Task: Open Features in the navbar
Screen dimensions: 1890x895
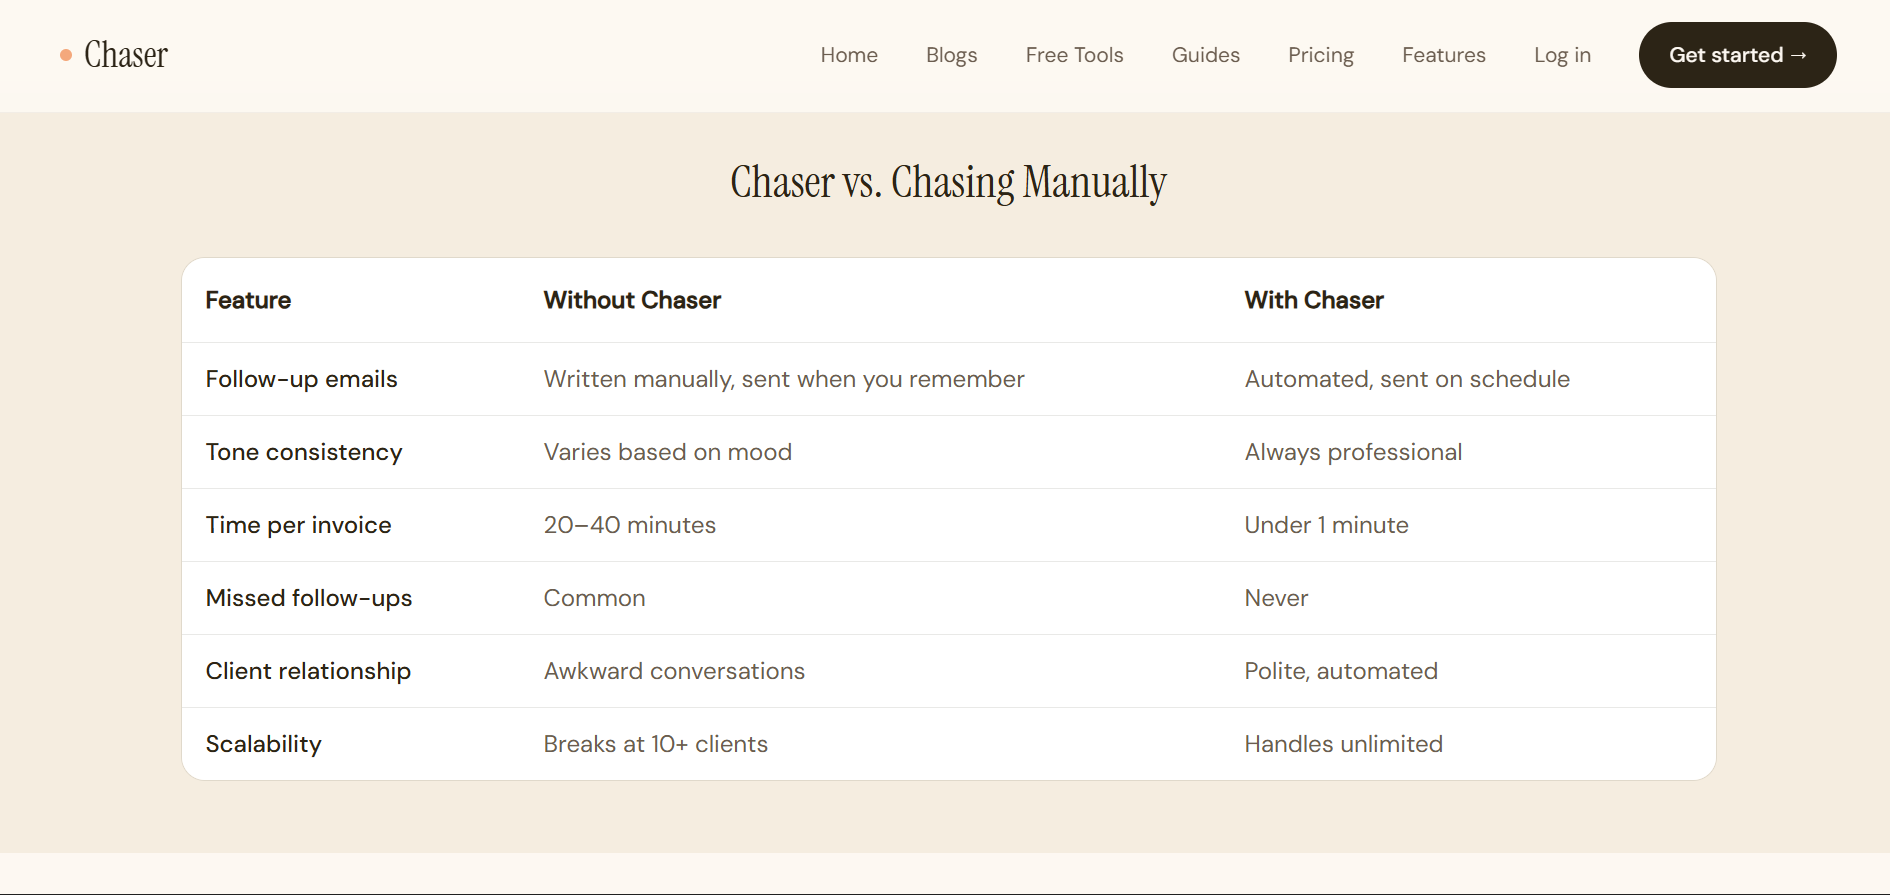Action: point(1443,55)
